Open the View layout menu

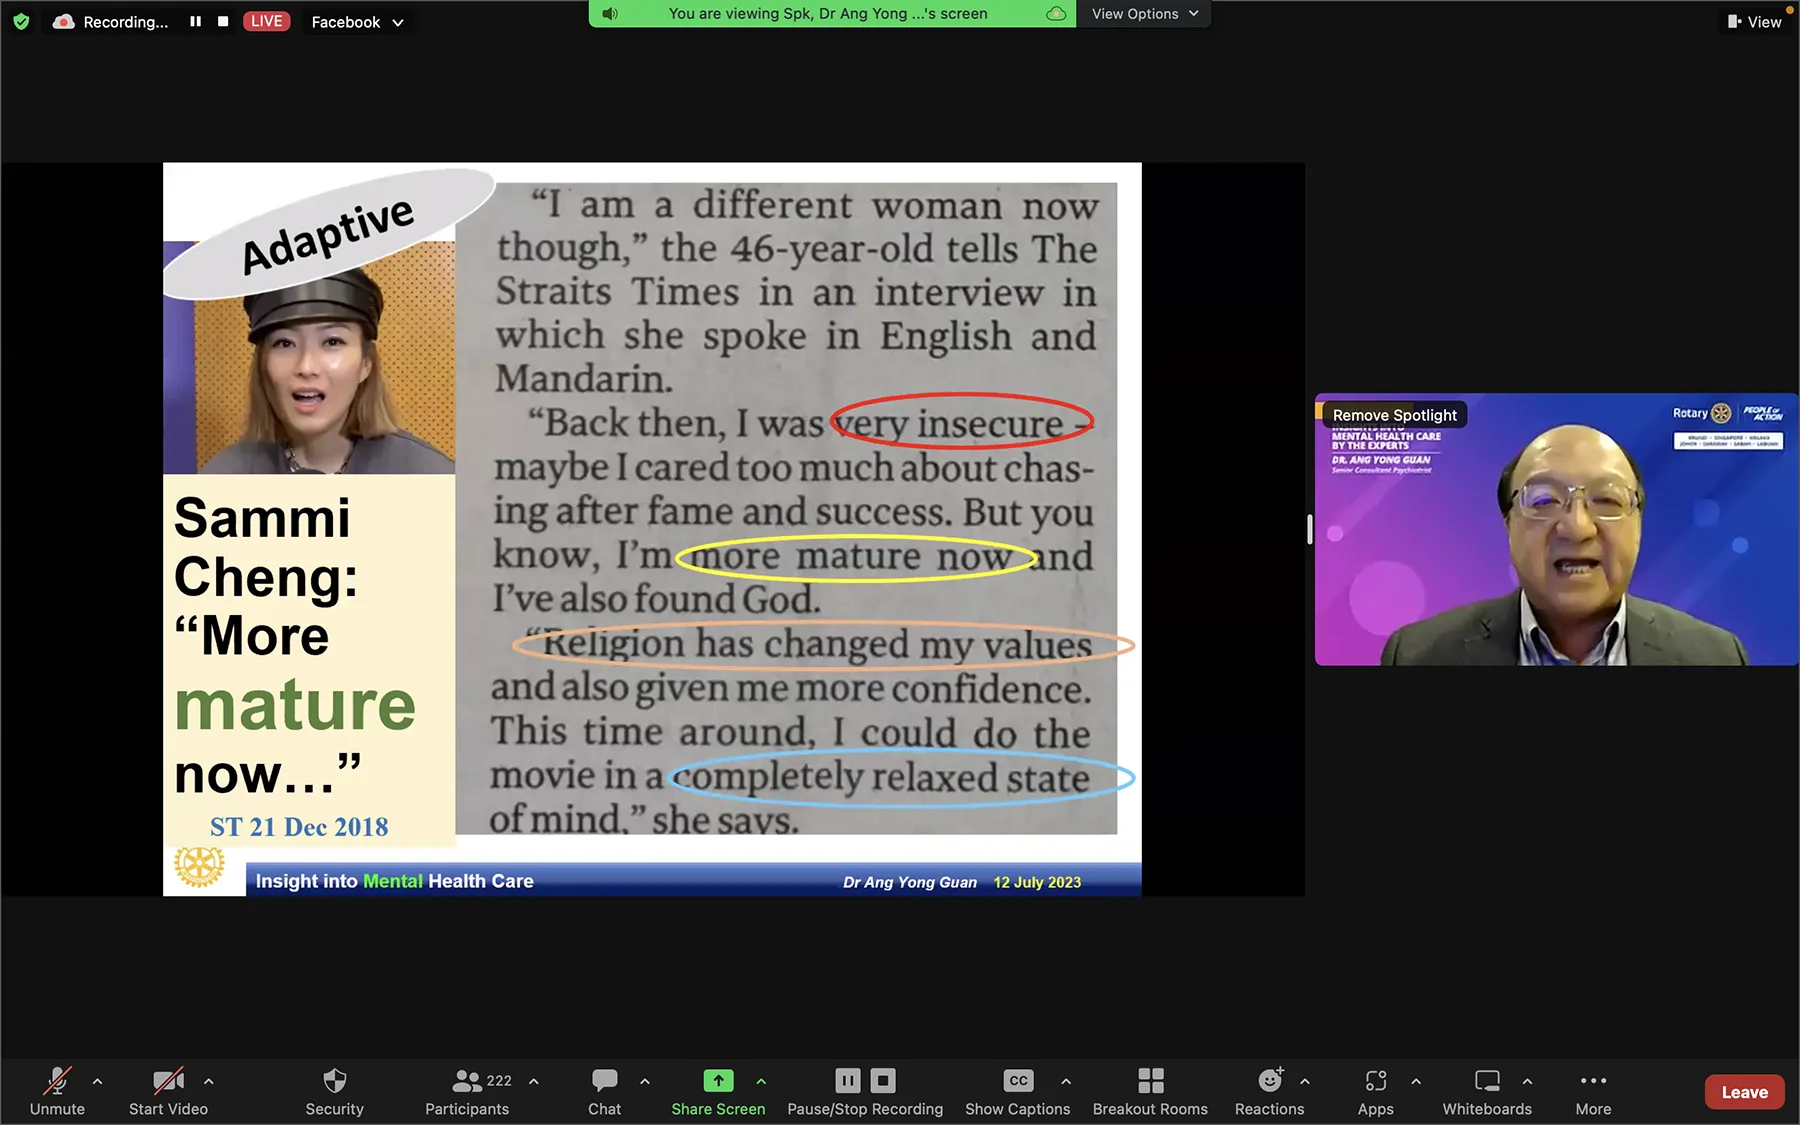coord(1755,22)
